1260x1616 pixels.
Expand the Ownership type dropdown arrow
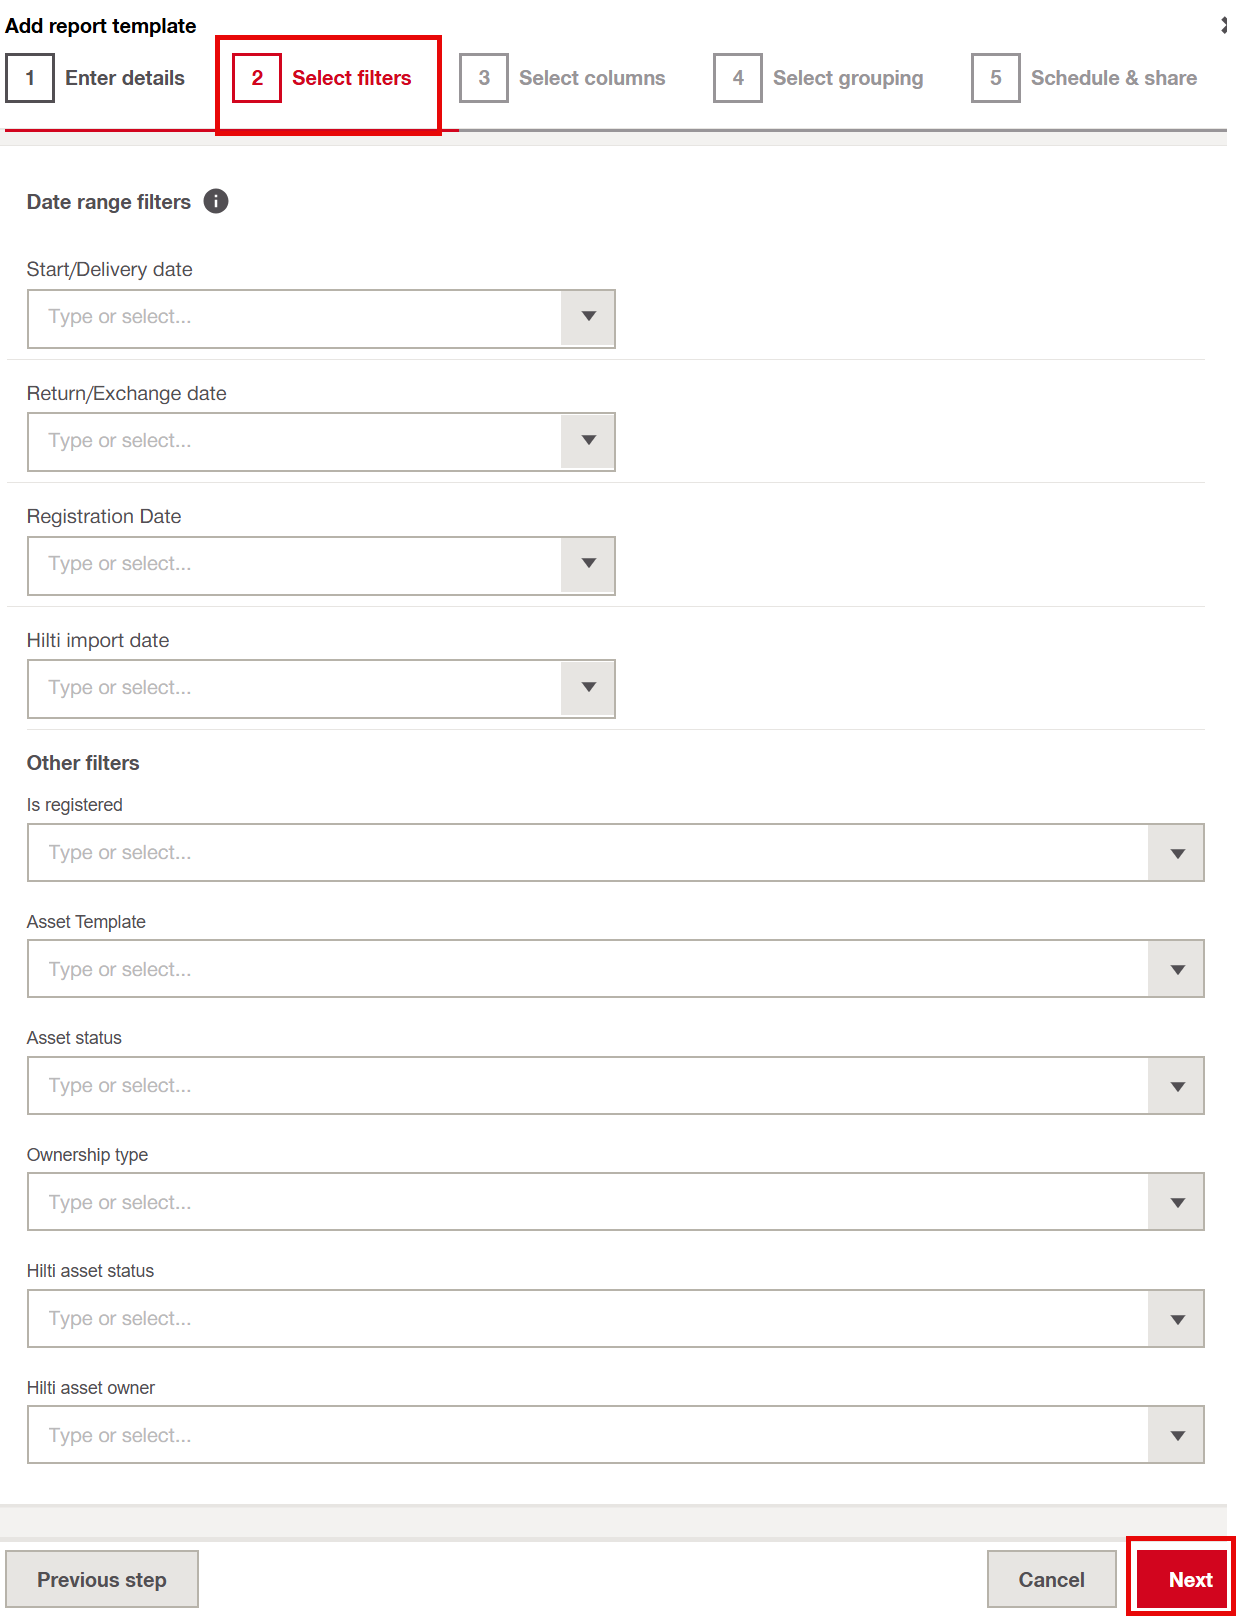pos(1177,1202)
